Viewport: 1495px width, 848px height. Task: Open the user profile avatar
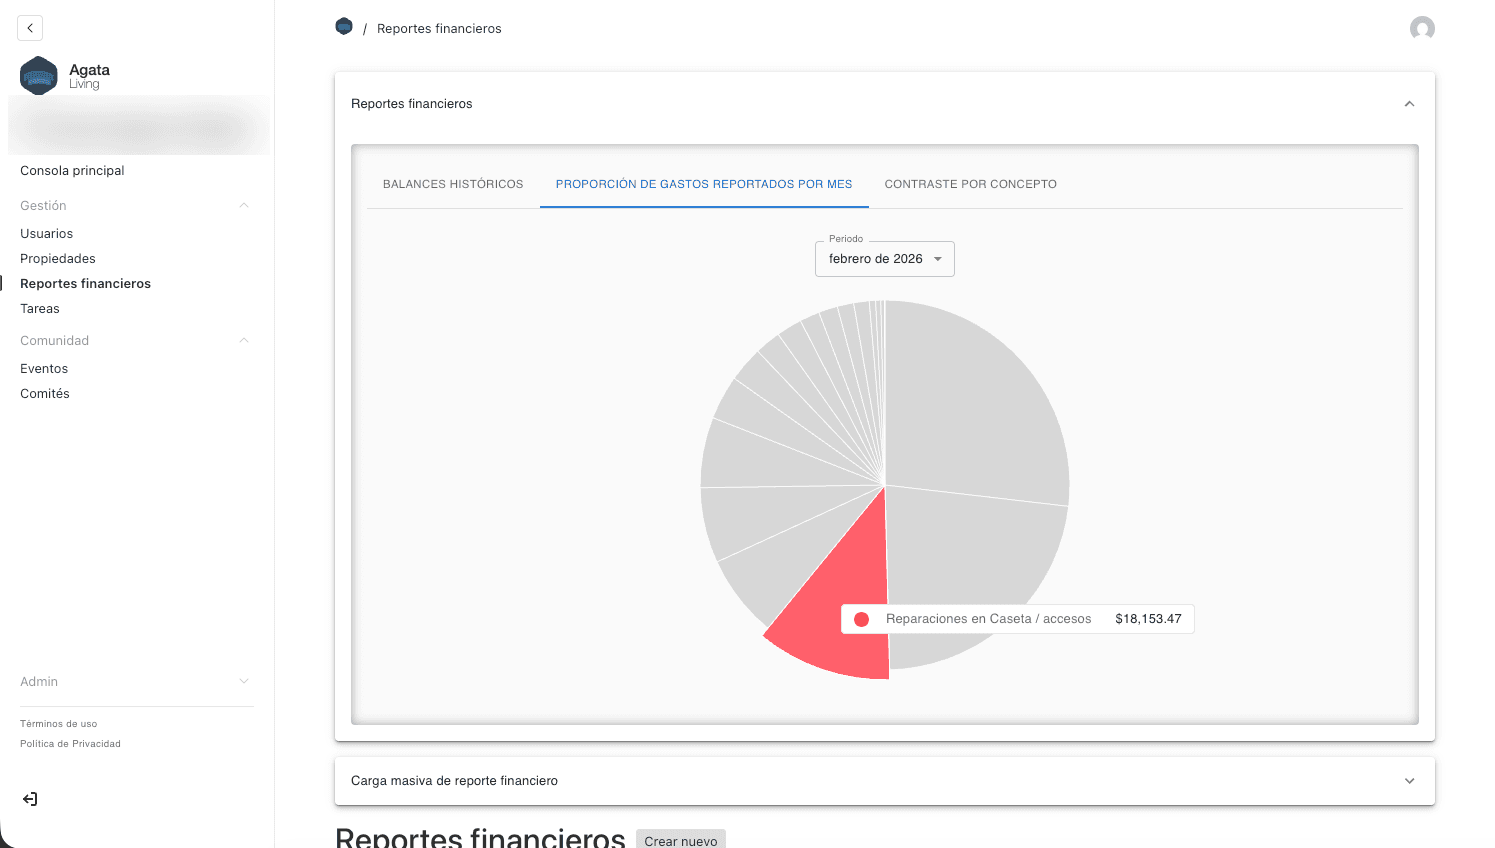(1421, 28)
